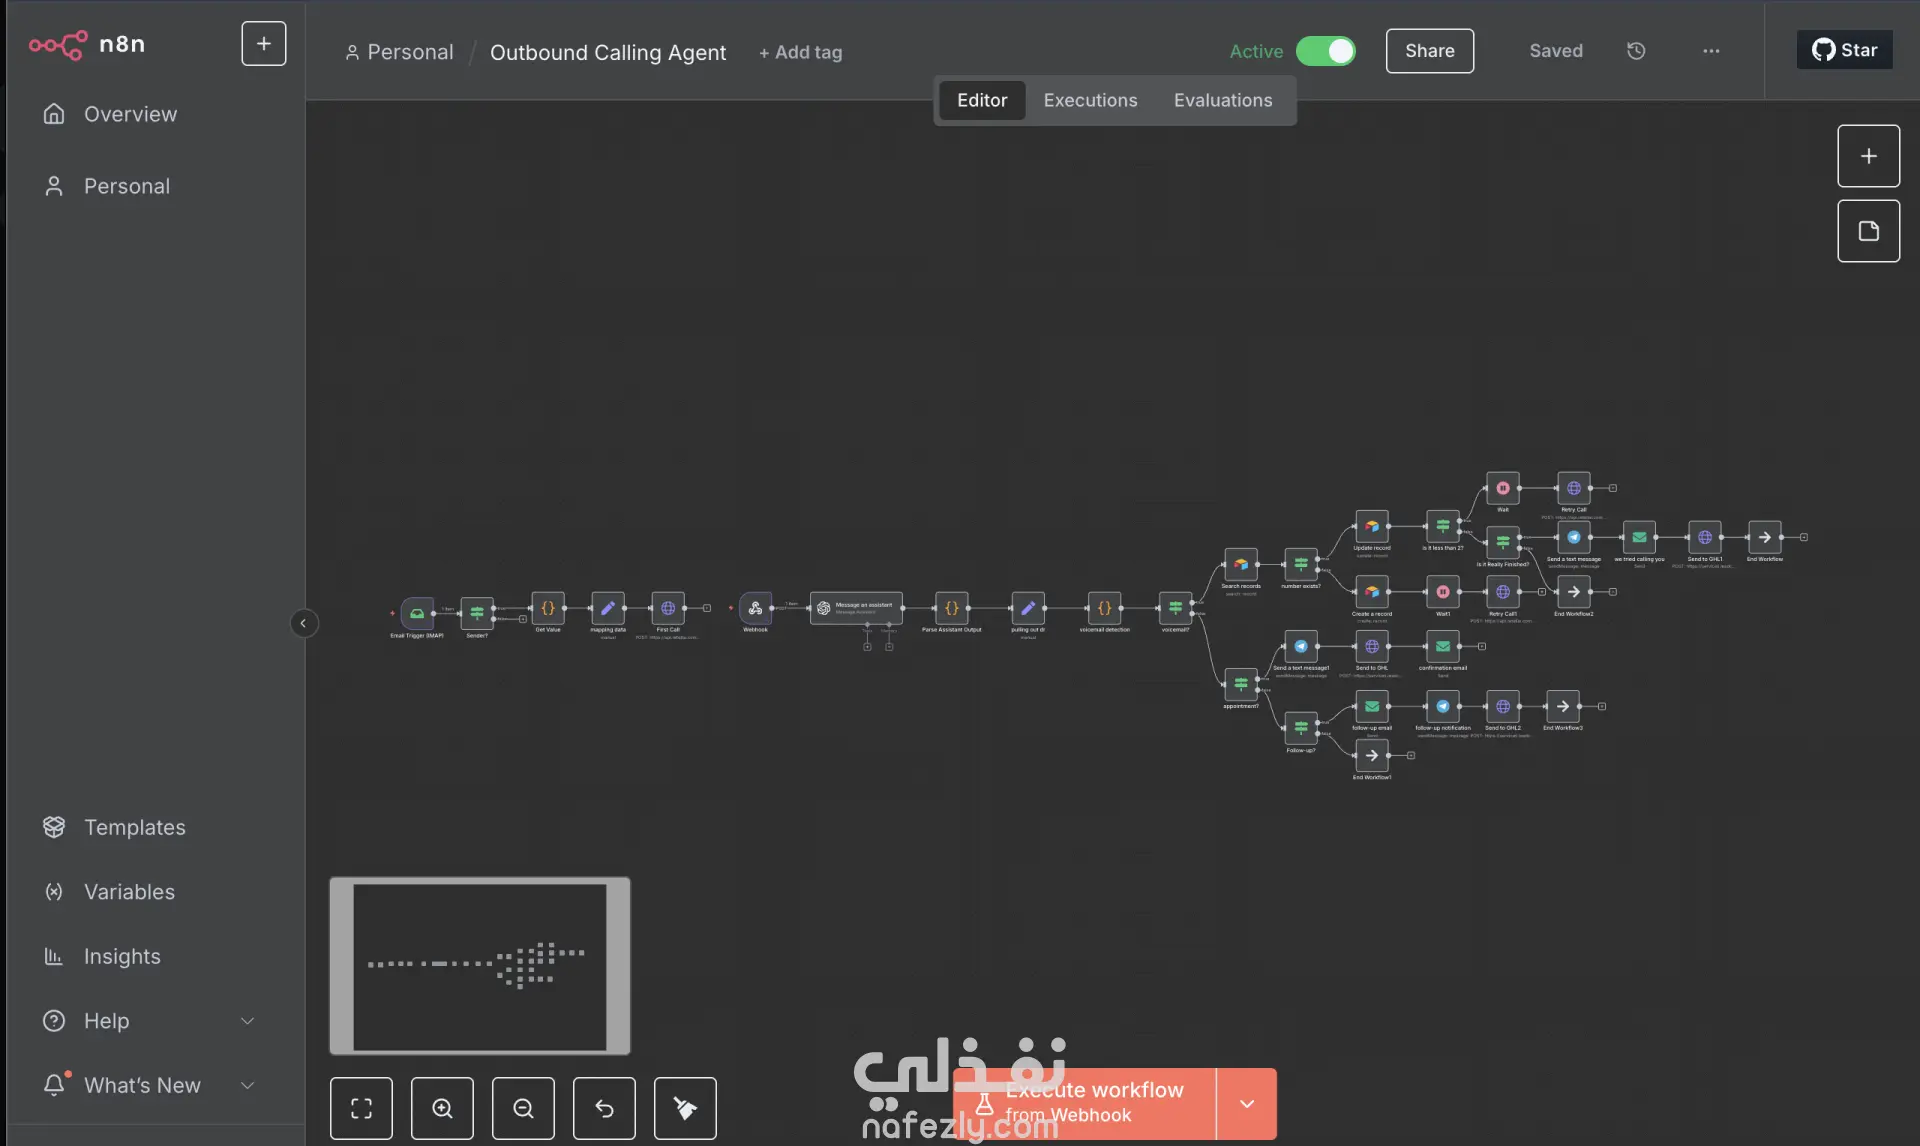1920x1146 pixels.
Task: Reset canvas zoom with the undo arrow icon
Action: (604, 1108)
